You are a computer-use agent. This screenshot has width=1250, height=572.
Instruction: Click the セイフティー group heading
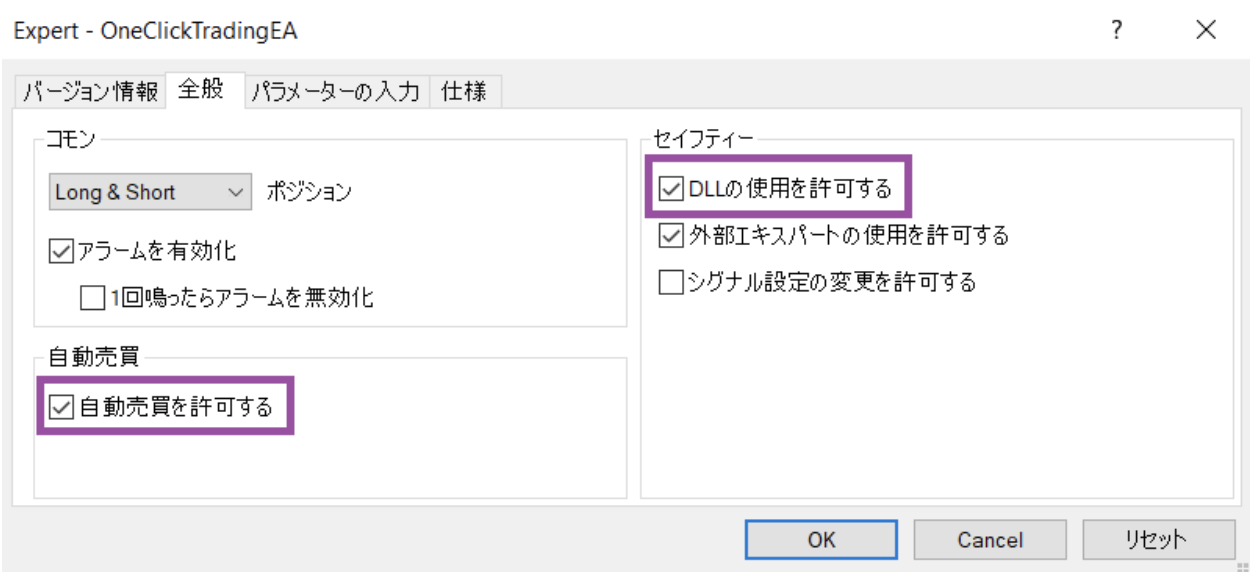702,137
